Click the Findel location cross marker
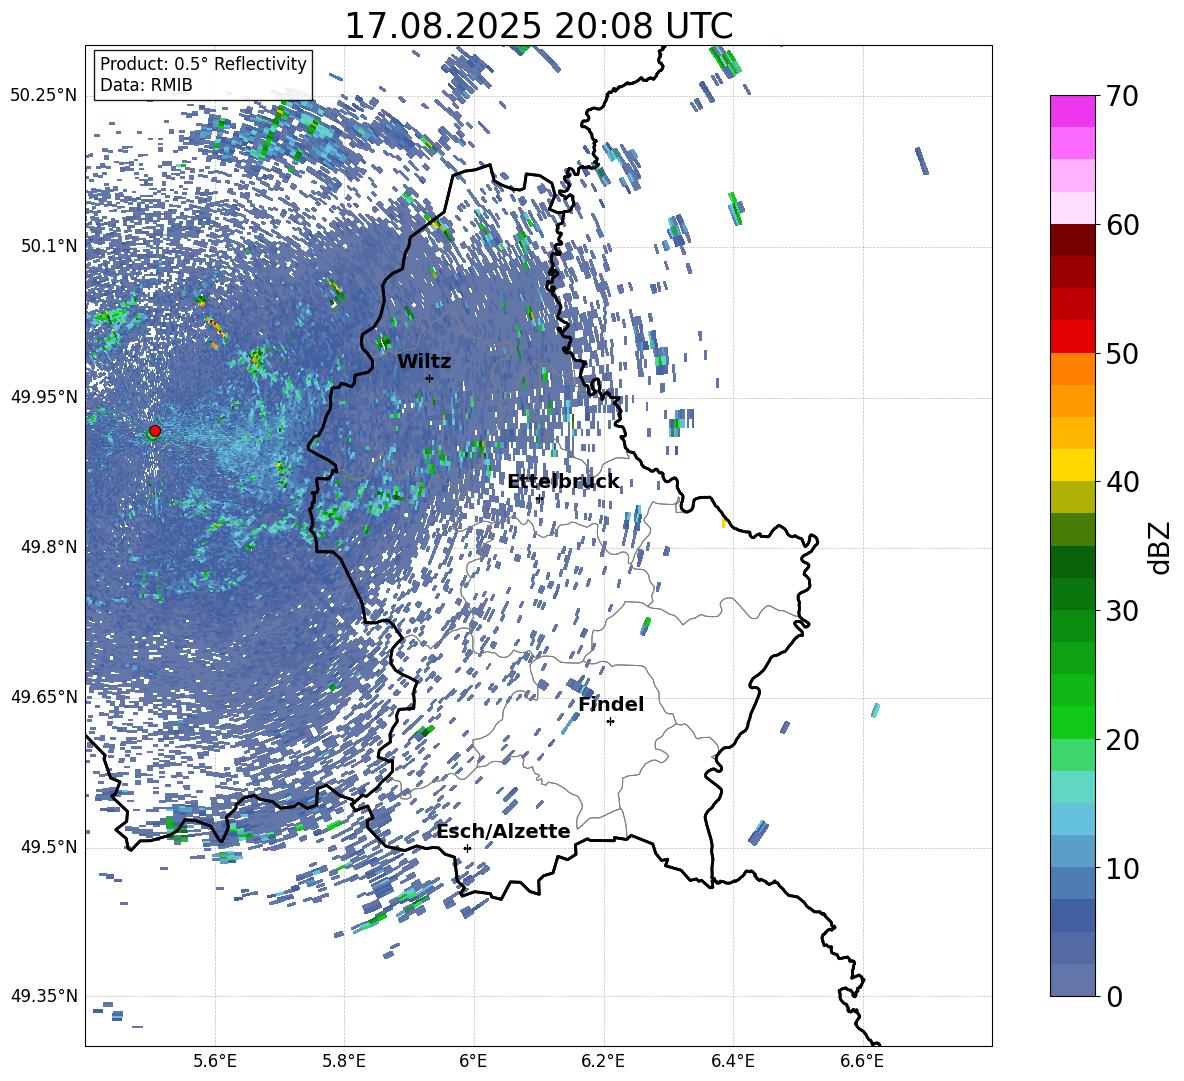This screenshot has height=1081, width=1184. click(610, 722)
